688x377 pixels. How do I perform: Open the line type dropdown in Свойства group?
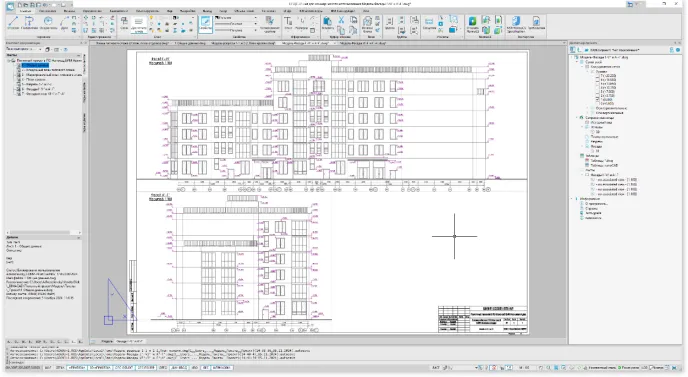coord(236,24)
